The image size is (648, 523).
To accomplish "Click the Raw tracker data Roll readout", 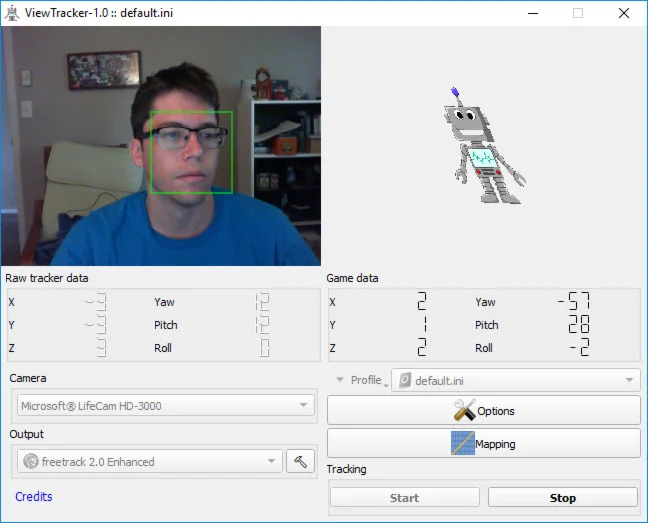I will [x=264, y=347].
